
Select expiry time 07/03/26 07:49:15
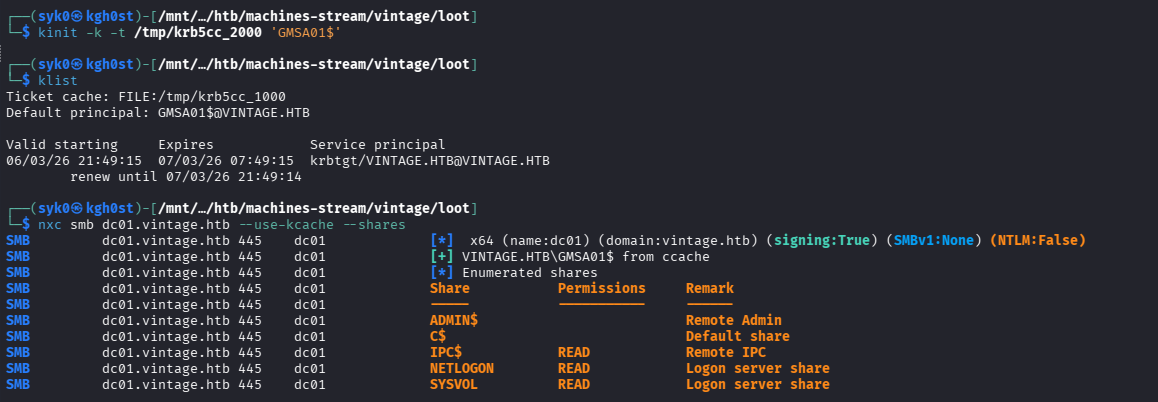point(226,160)
